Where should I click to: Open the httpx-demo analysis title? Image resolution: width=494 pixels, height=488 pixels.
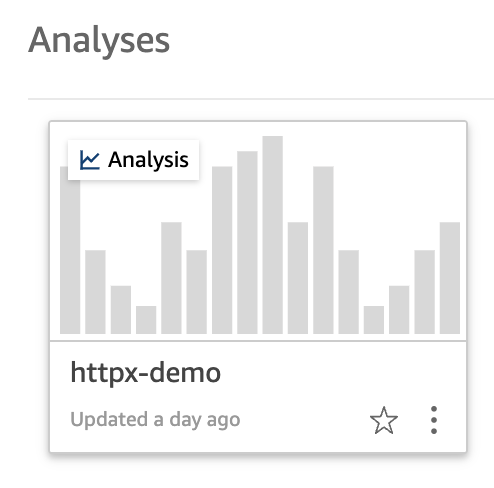tap(145, 373)
